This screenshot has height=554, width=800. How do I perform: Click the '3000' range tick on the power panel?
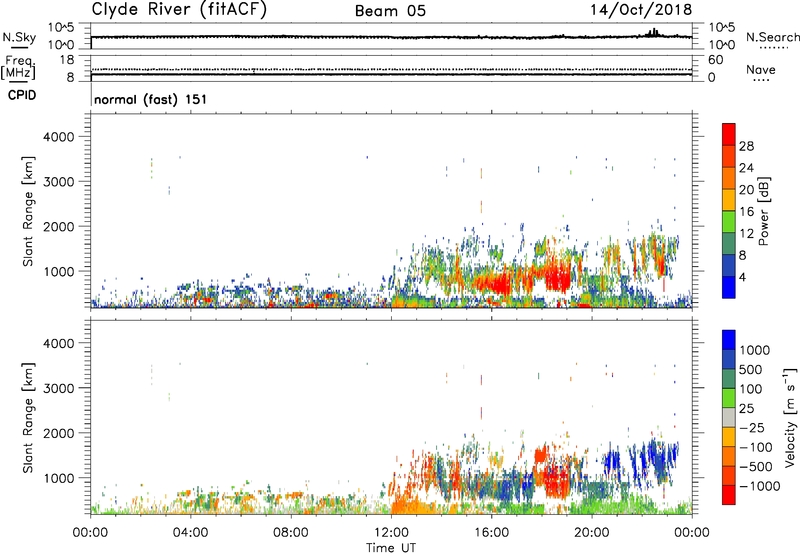coord(60,182)
